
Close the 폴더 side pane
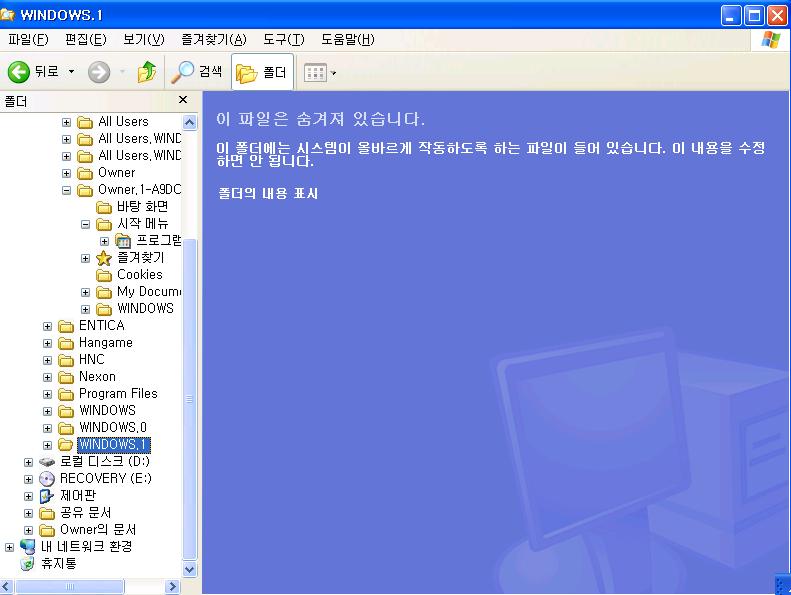click(183, 100)
